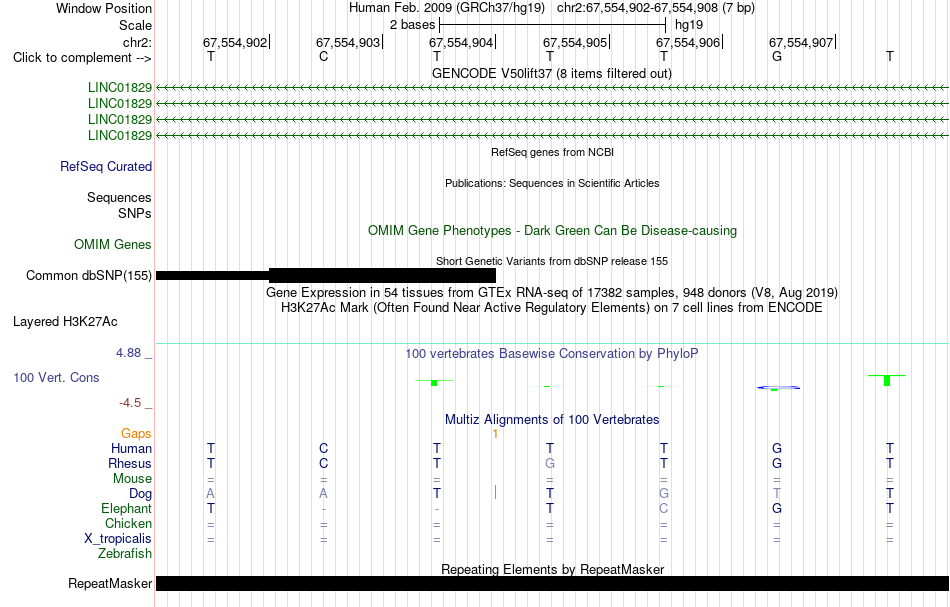The width and height of the screenshot is (950, 607).
Task: Select the Mouse species label
Action: click(132, 479)
